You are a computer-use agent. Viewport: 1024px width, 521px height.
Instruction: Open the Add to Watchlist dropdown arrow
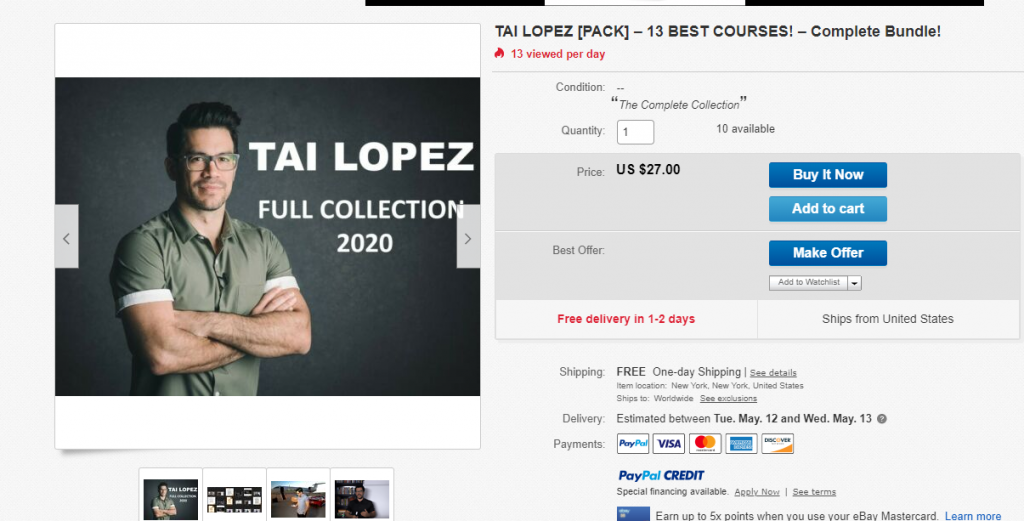click(854, 283)
